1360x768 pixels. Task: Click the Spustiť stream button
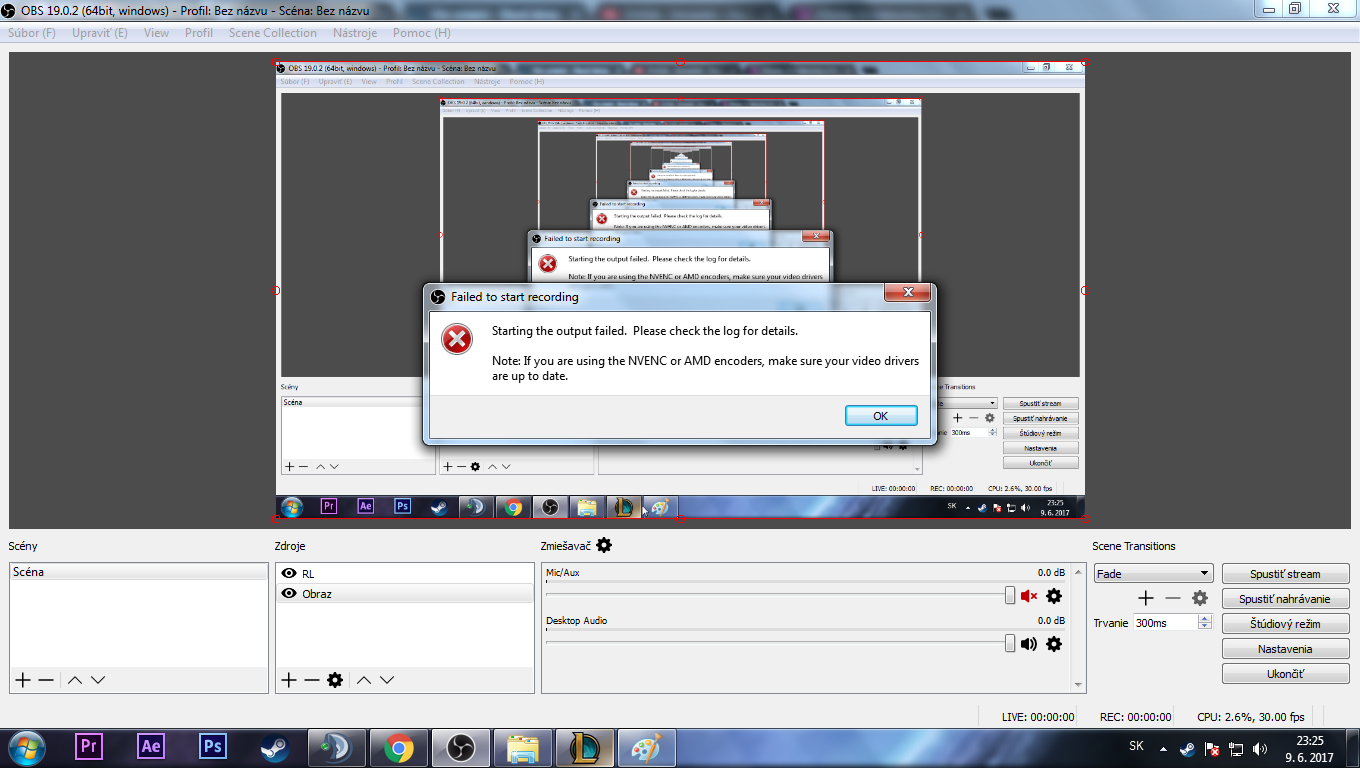(x=1286, y=574)
